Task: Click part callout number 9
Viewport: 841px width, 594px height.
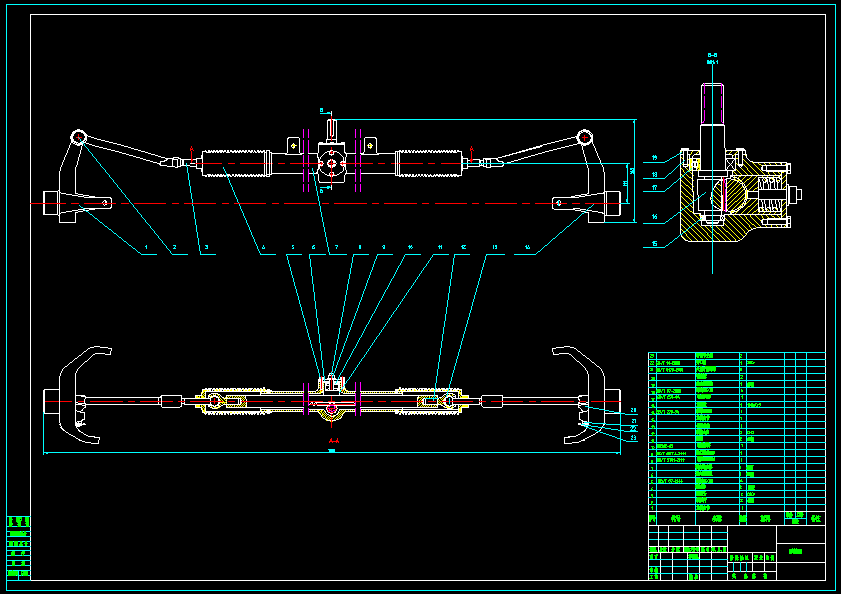Action: click(383, 247)
